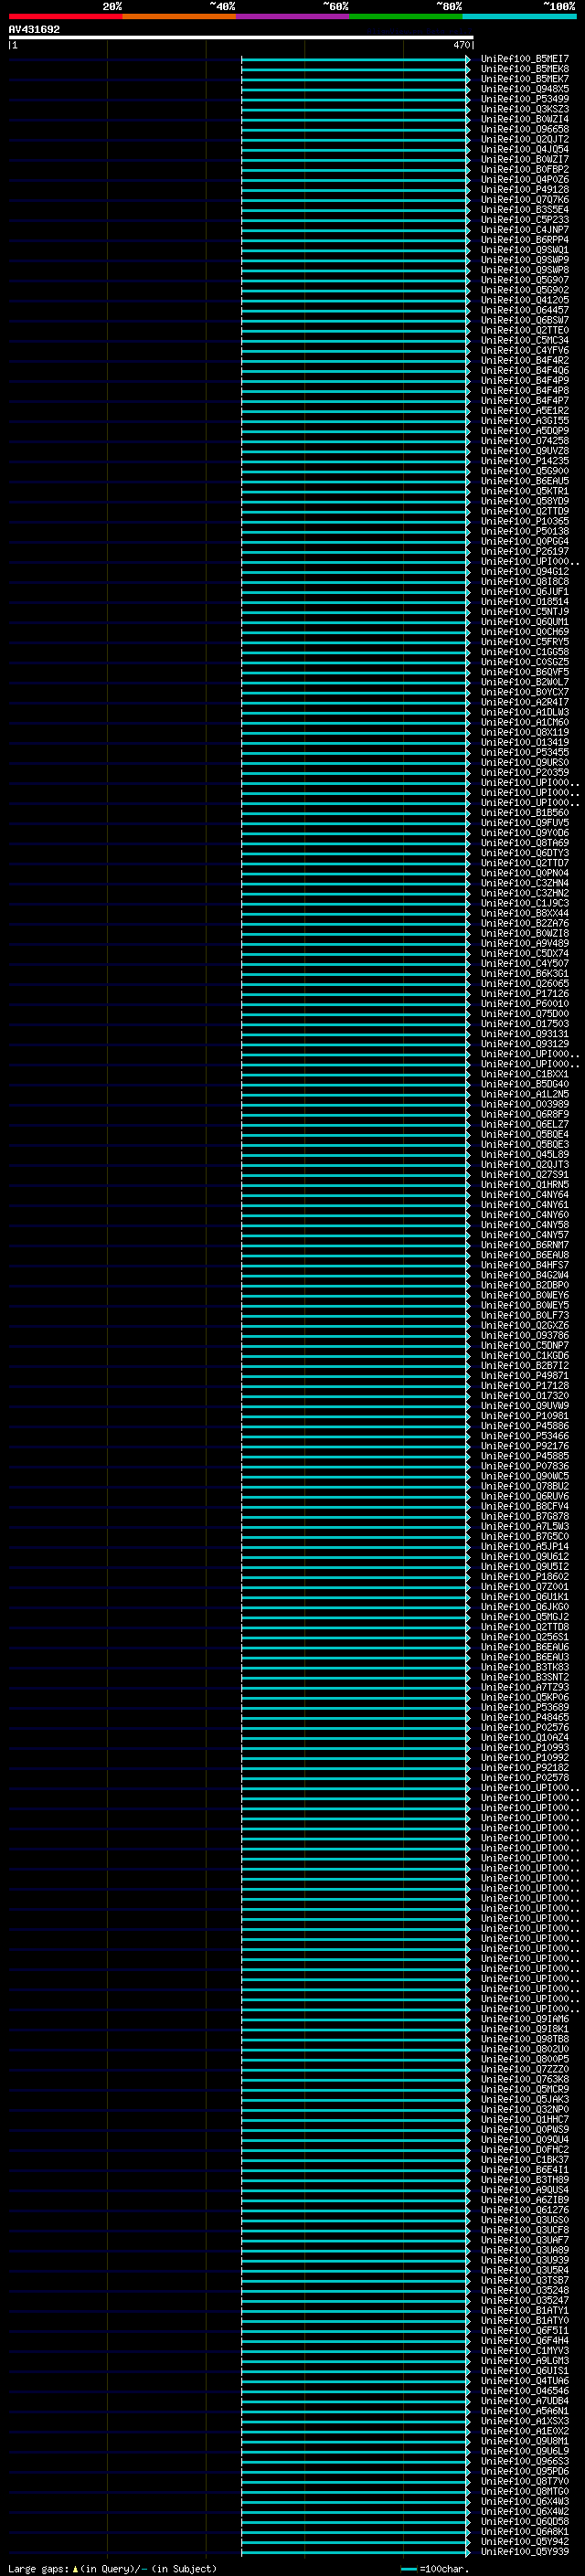This screenshot has width=585, height=2576.
Task: Open the UniRef100_P60010 entry
Action: click(524, 1004)
